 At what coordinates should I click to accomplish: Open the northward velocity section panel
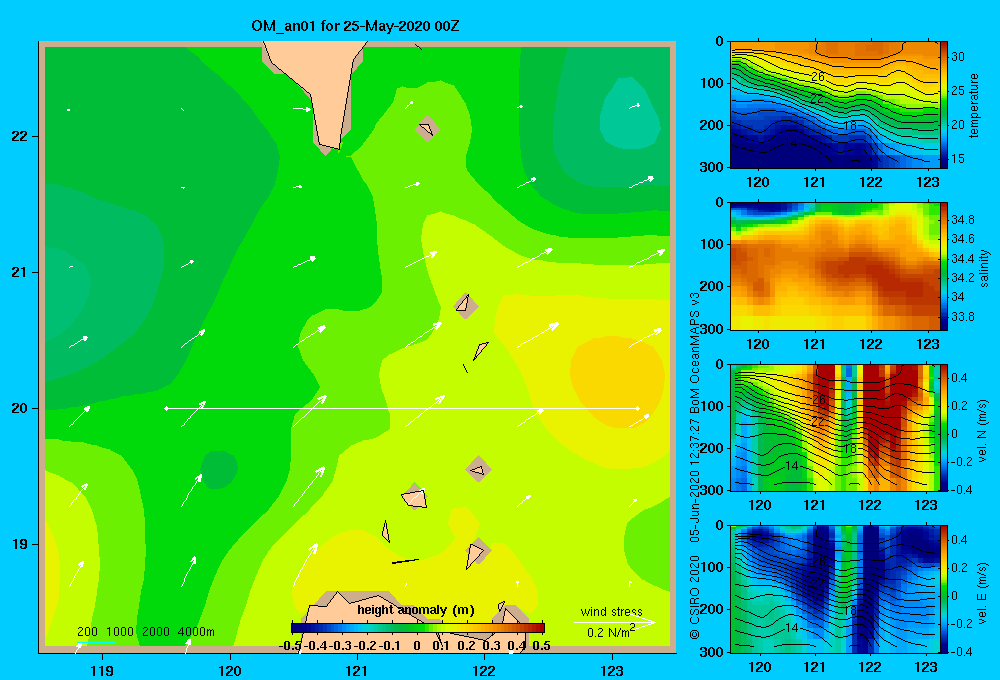point(834,428)
